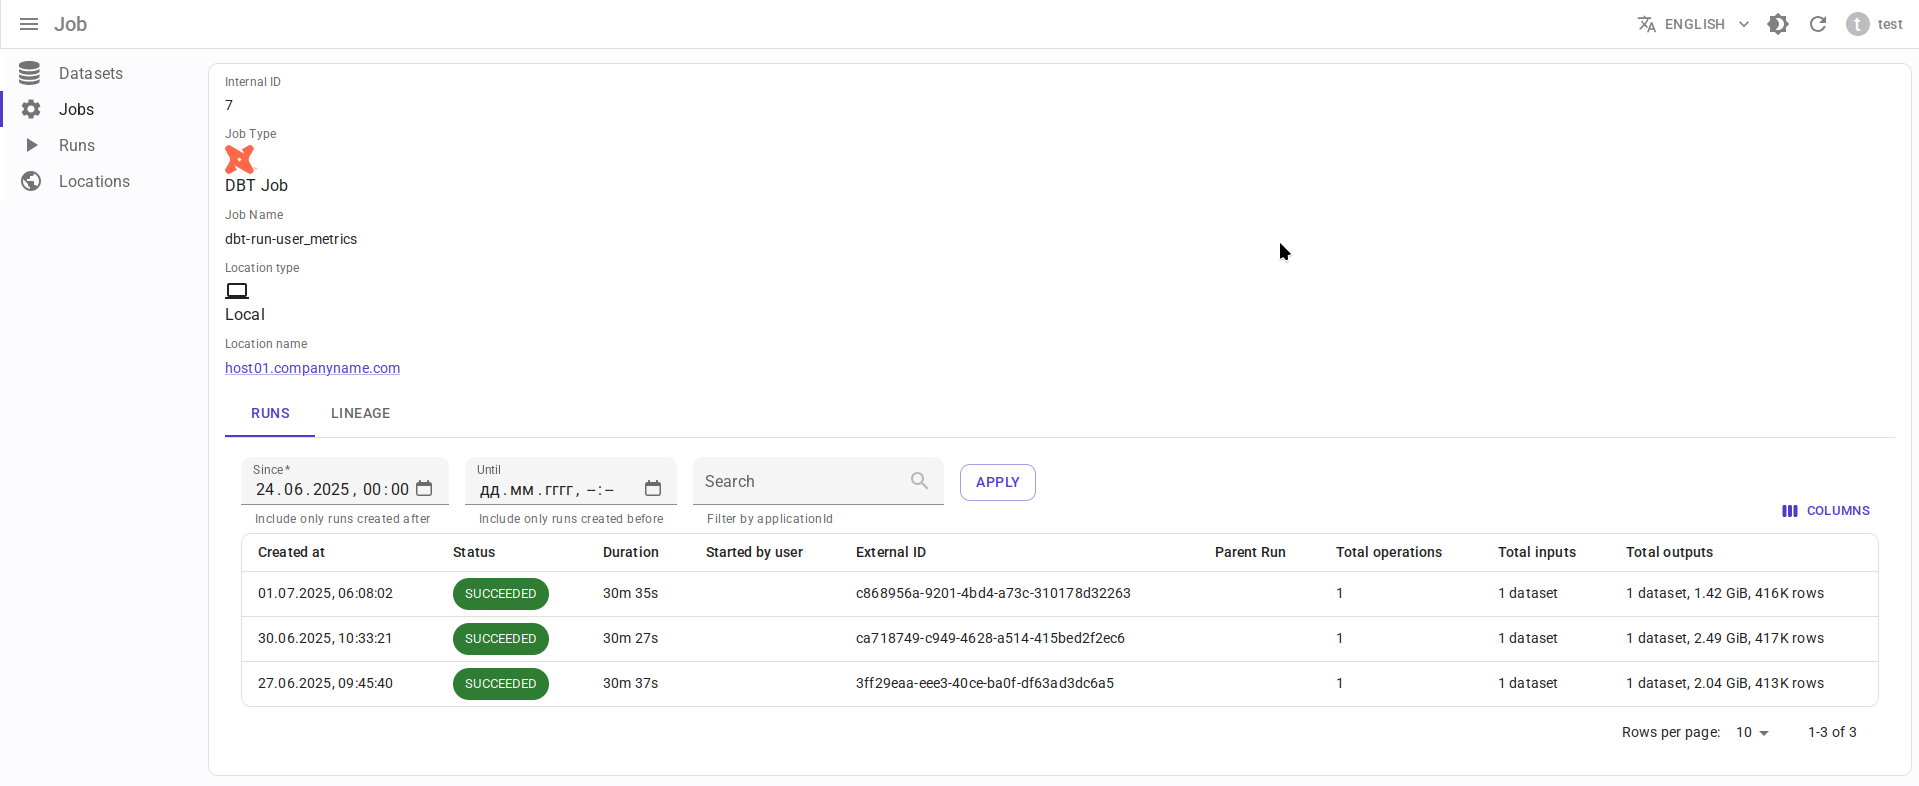Open the hamburger navigation menu
Screen dimensions: 1919x786
click(29, 24)
